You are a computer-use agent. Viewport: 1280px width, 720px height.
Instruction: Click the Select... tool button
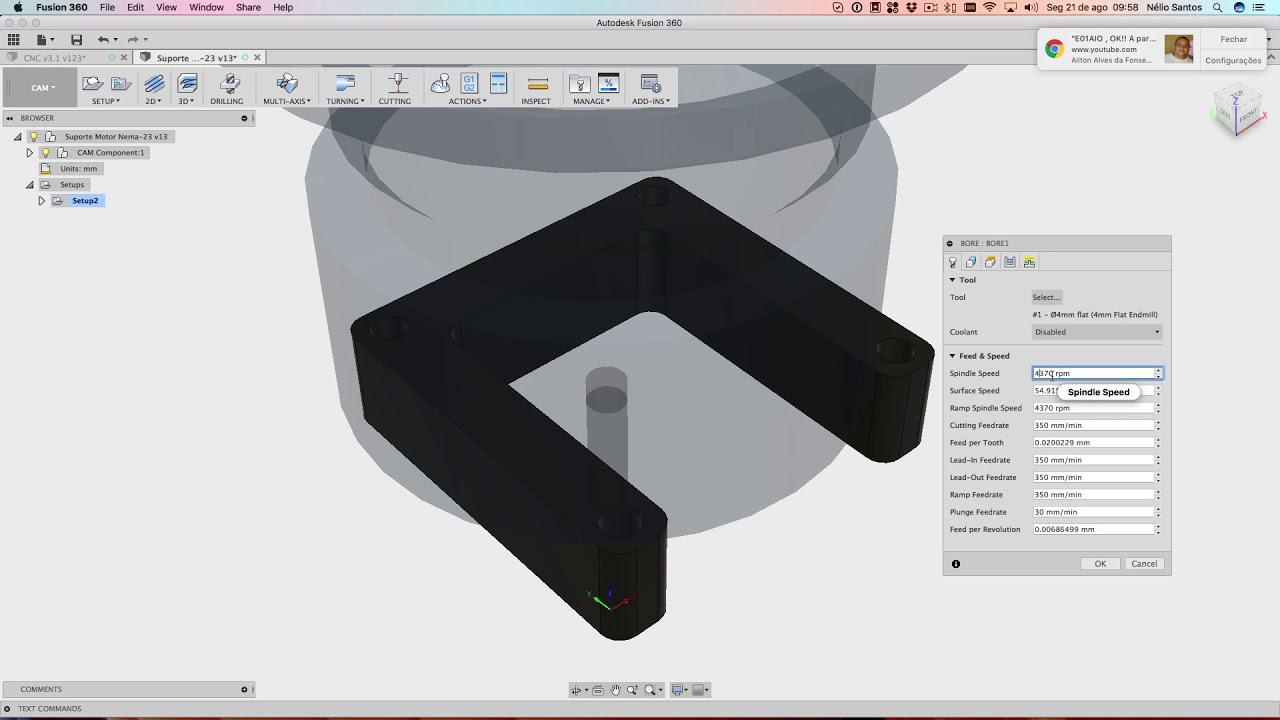click(x=1047, y=297)
